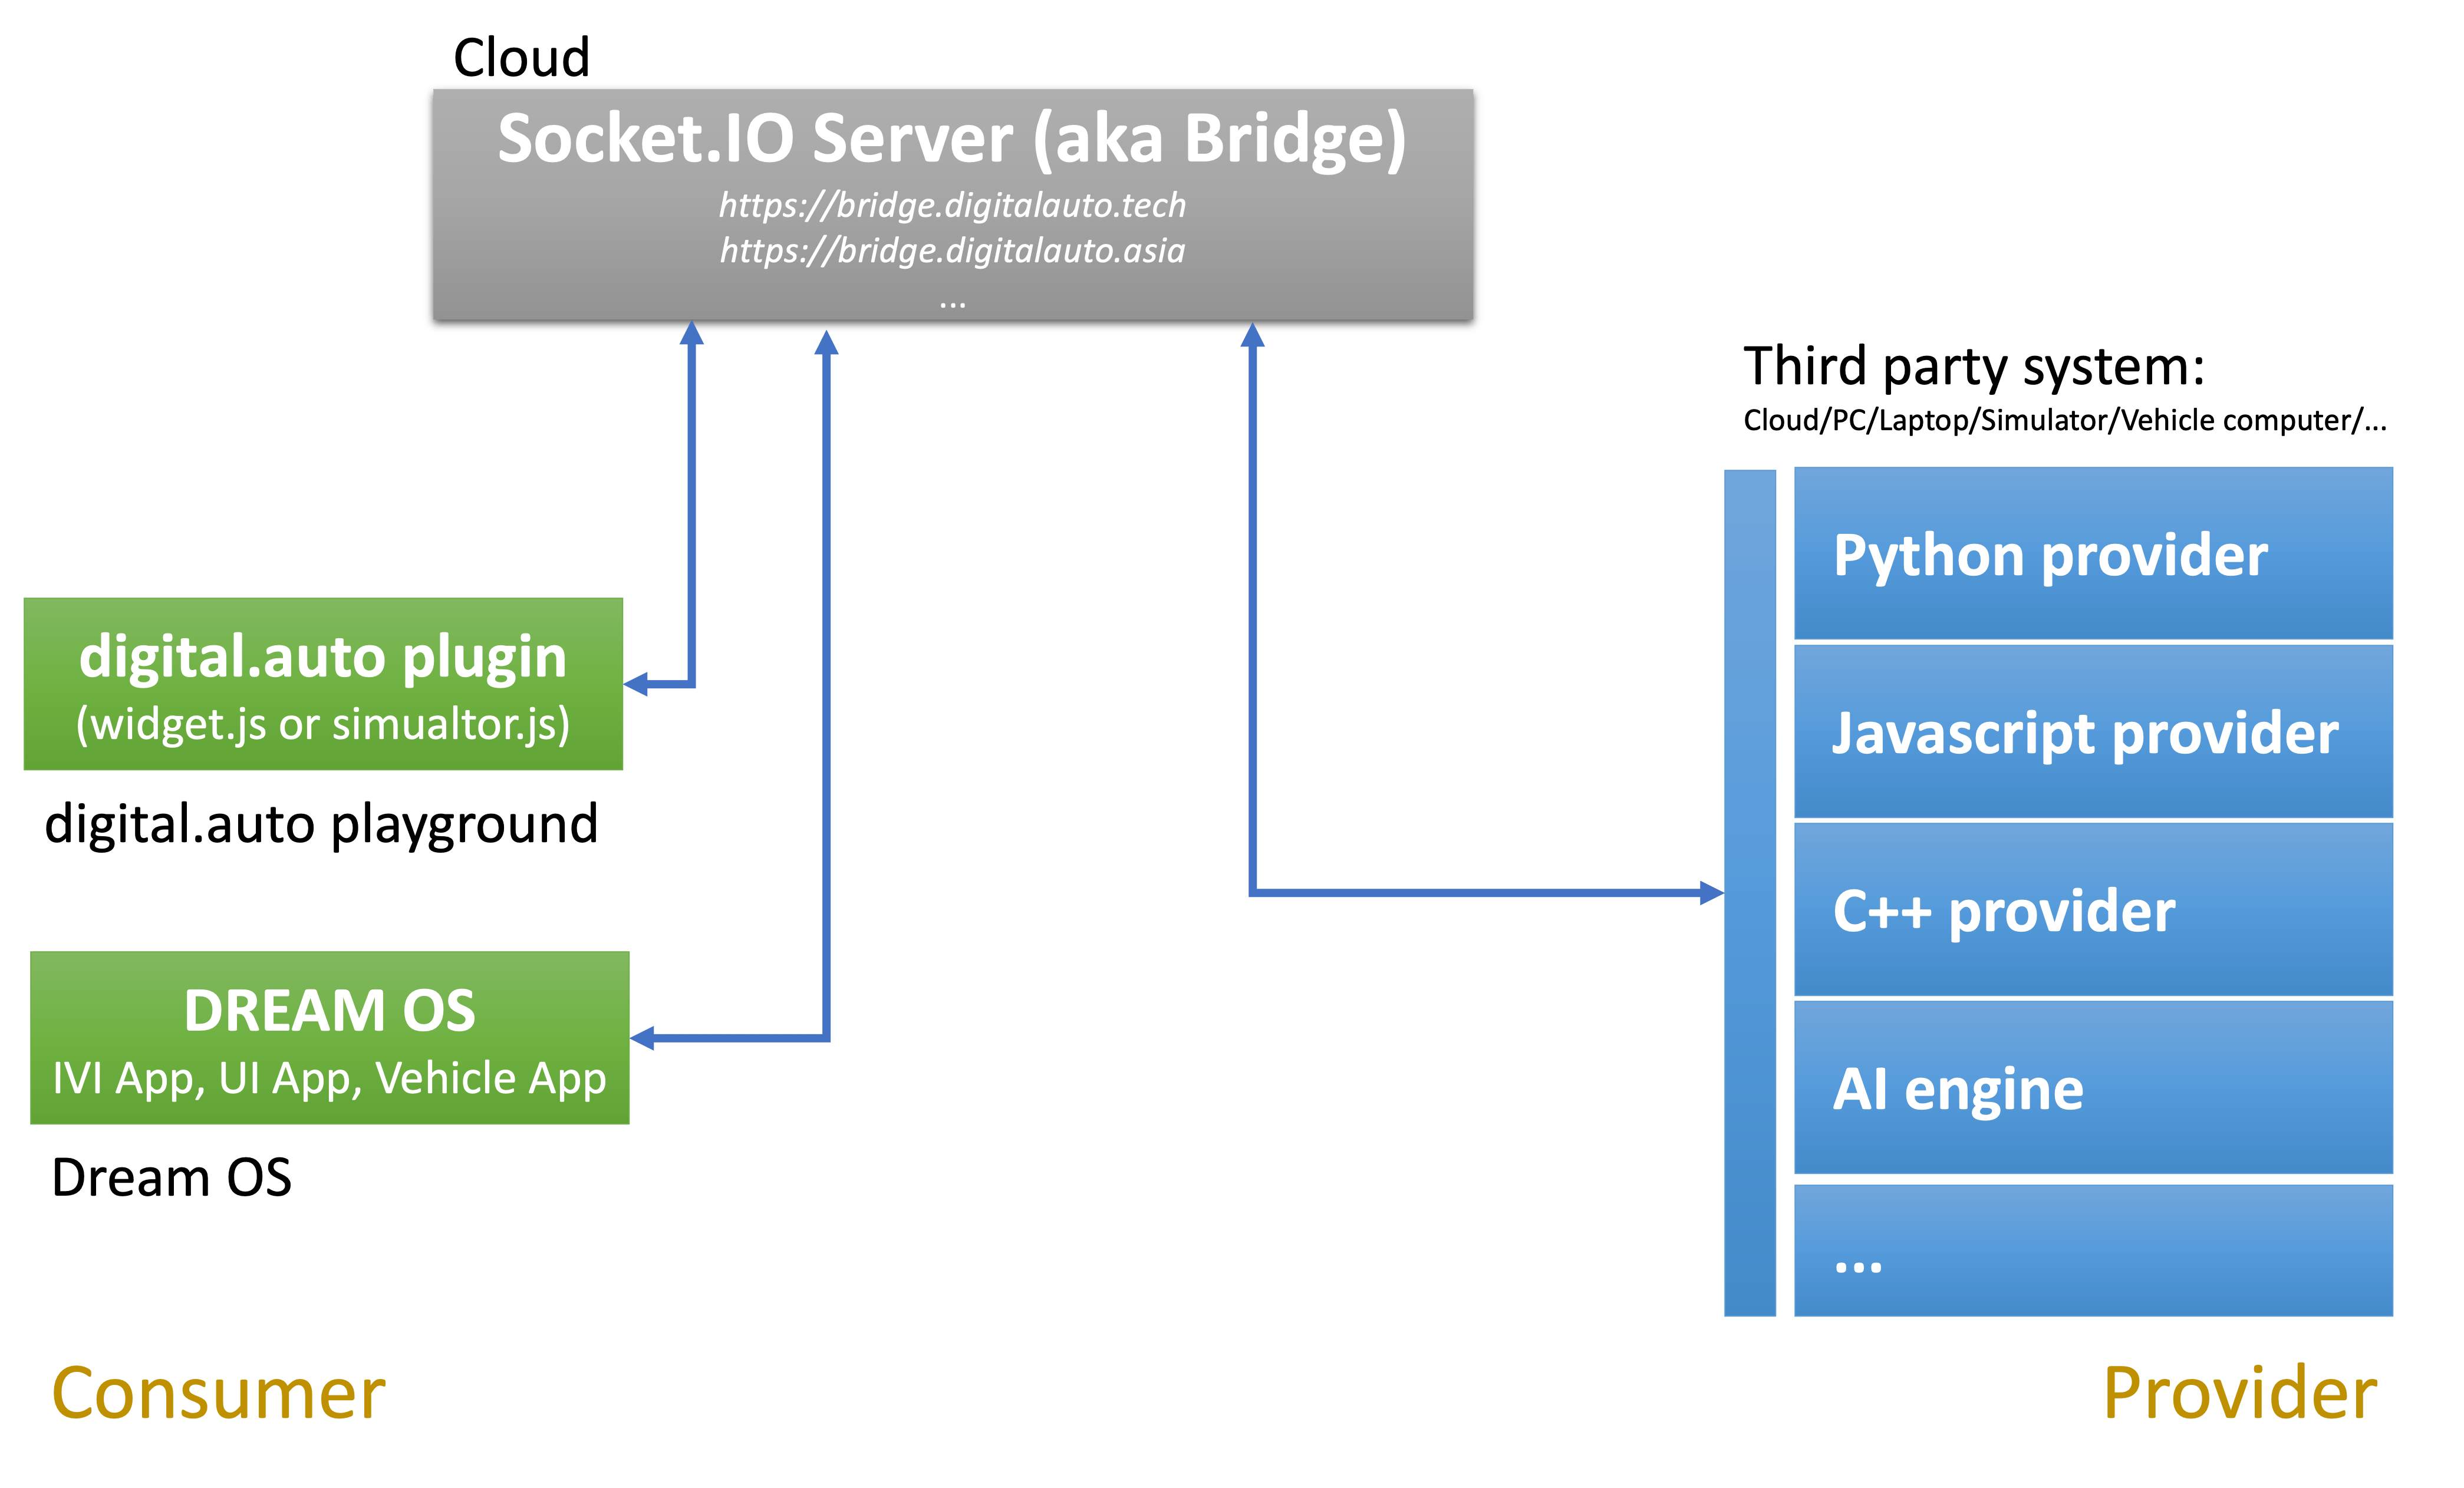Click the Cloud label above the server
Image resolution: width=2464 pixels, height=1488 pixels.
[521, 57]
